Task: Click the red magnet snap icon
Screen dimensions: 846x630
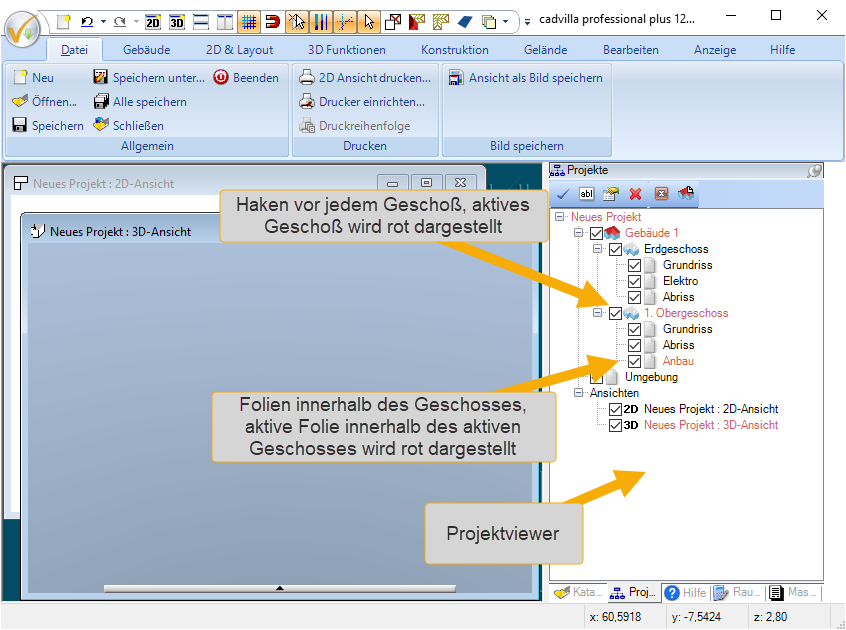Action: coord(272,21)
